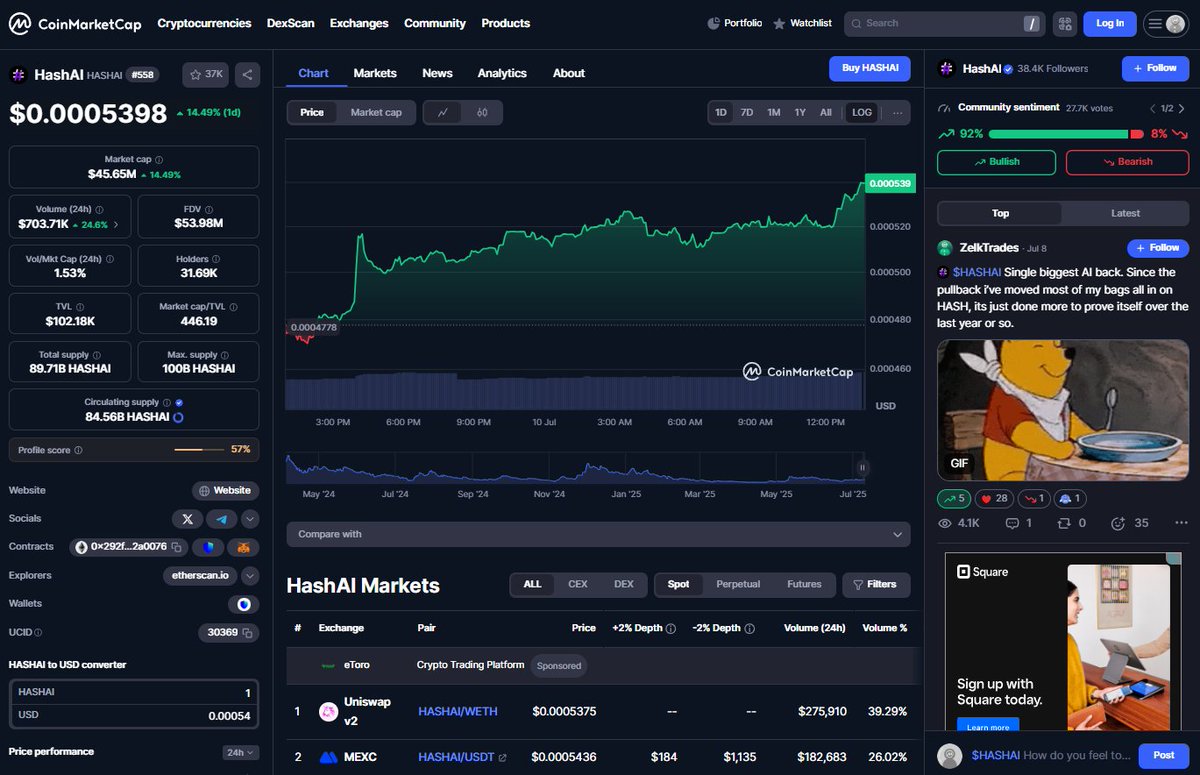This screenshot has width=1200, height=775.
Task: Add token to MetaMask via fox icon
Action: pos(243,548)
